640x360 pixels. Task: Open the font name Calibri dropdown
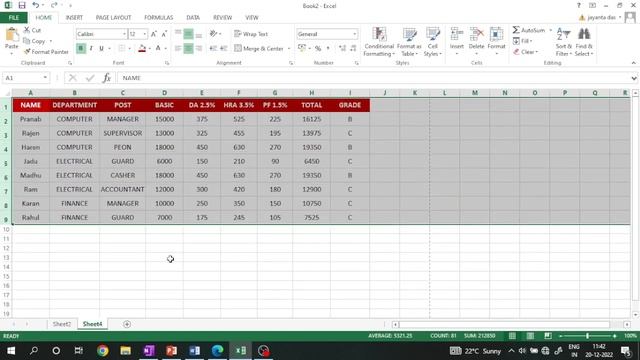[124, 34]
